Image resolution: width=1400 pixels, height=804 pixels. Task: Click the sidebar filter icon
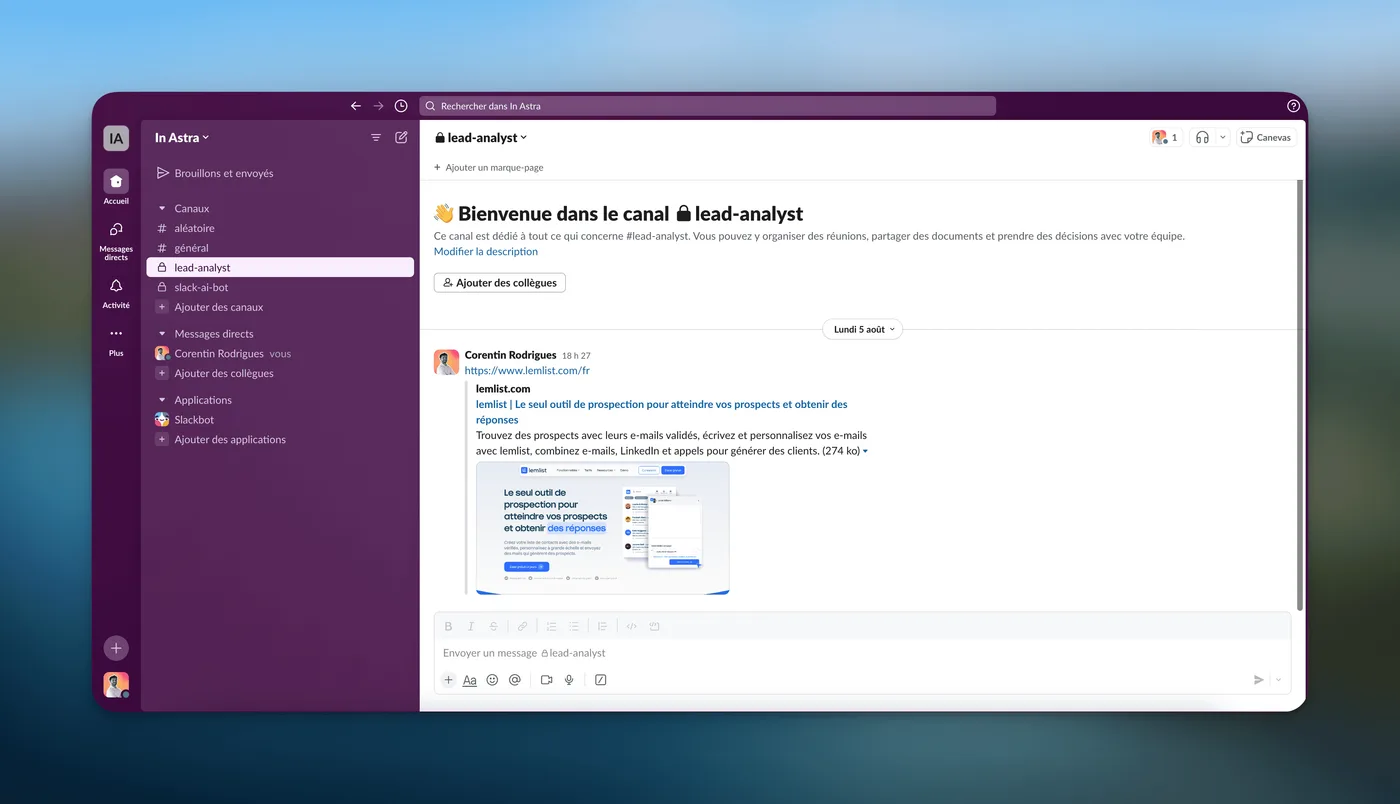(x=376, y=138)
